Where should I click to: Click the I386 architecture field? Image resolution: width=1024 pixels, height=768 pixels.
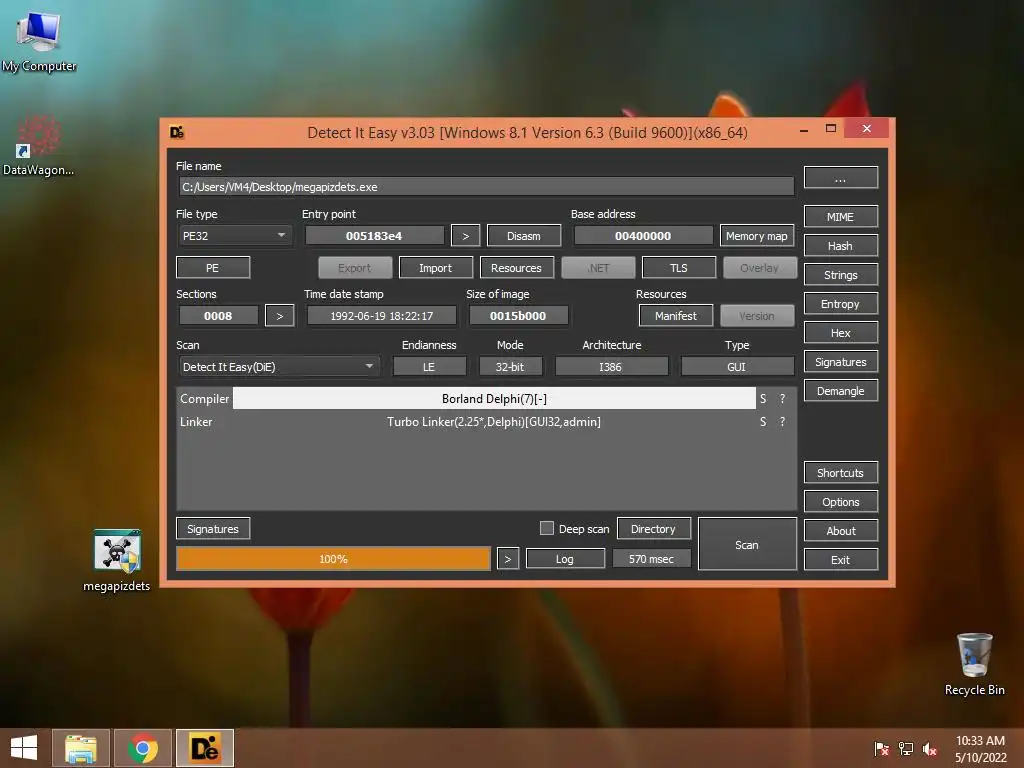coord(611,366)
